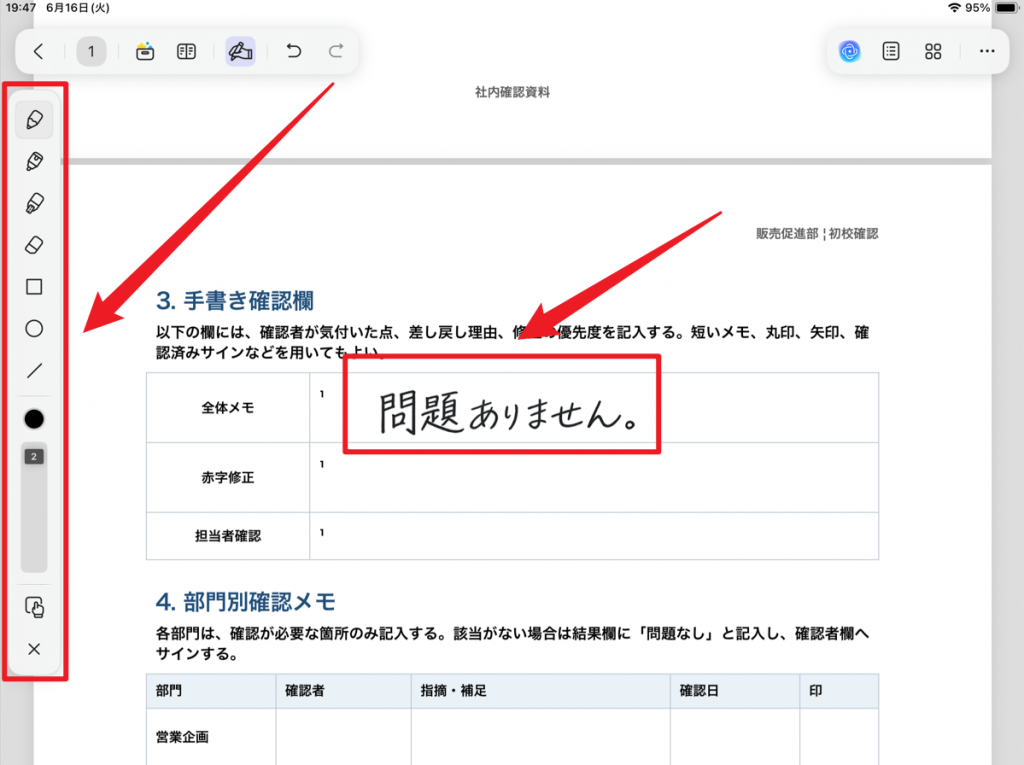Select the straight line tool
The height and width of the screenshot is (765, 1024).
click(x=35, y=370)
